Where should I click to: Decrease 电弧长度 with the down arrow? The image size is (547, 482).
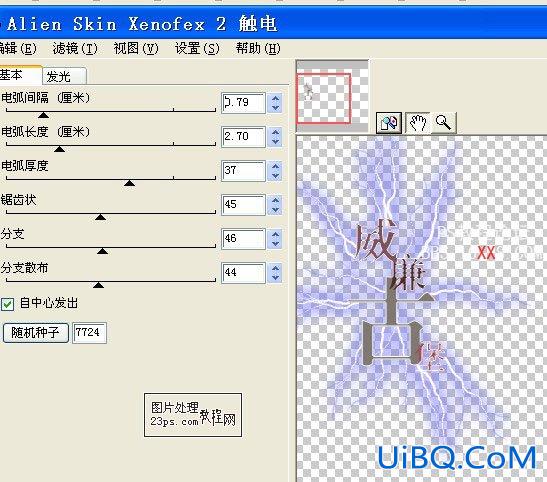(275, 142)
